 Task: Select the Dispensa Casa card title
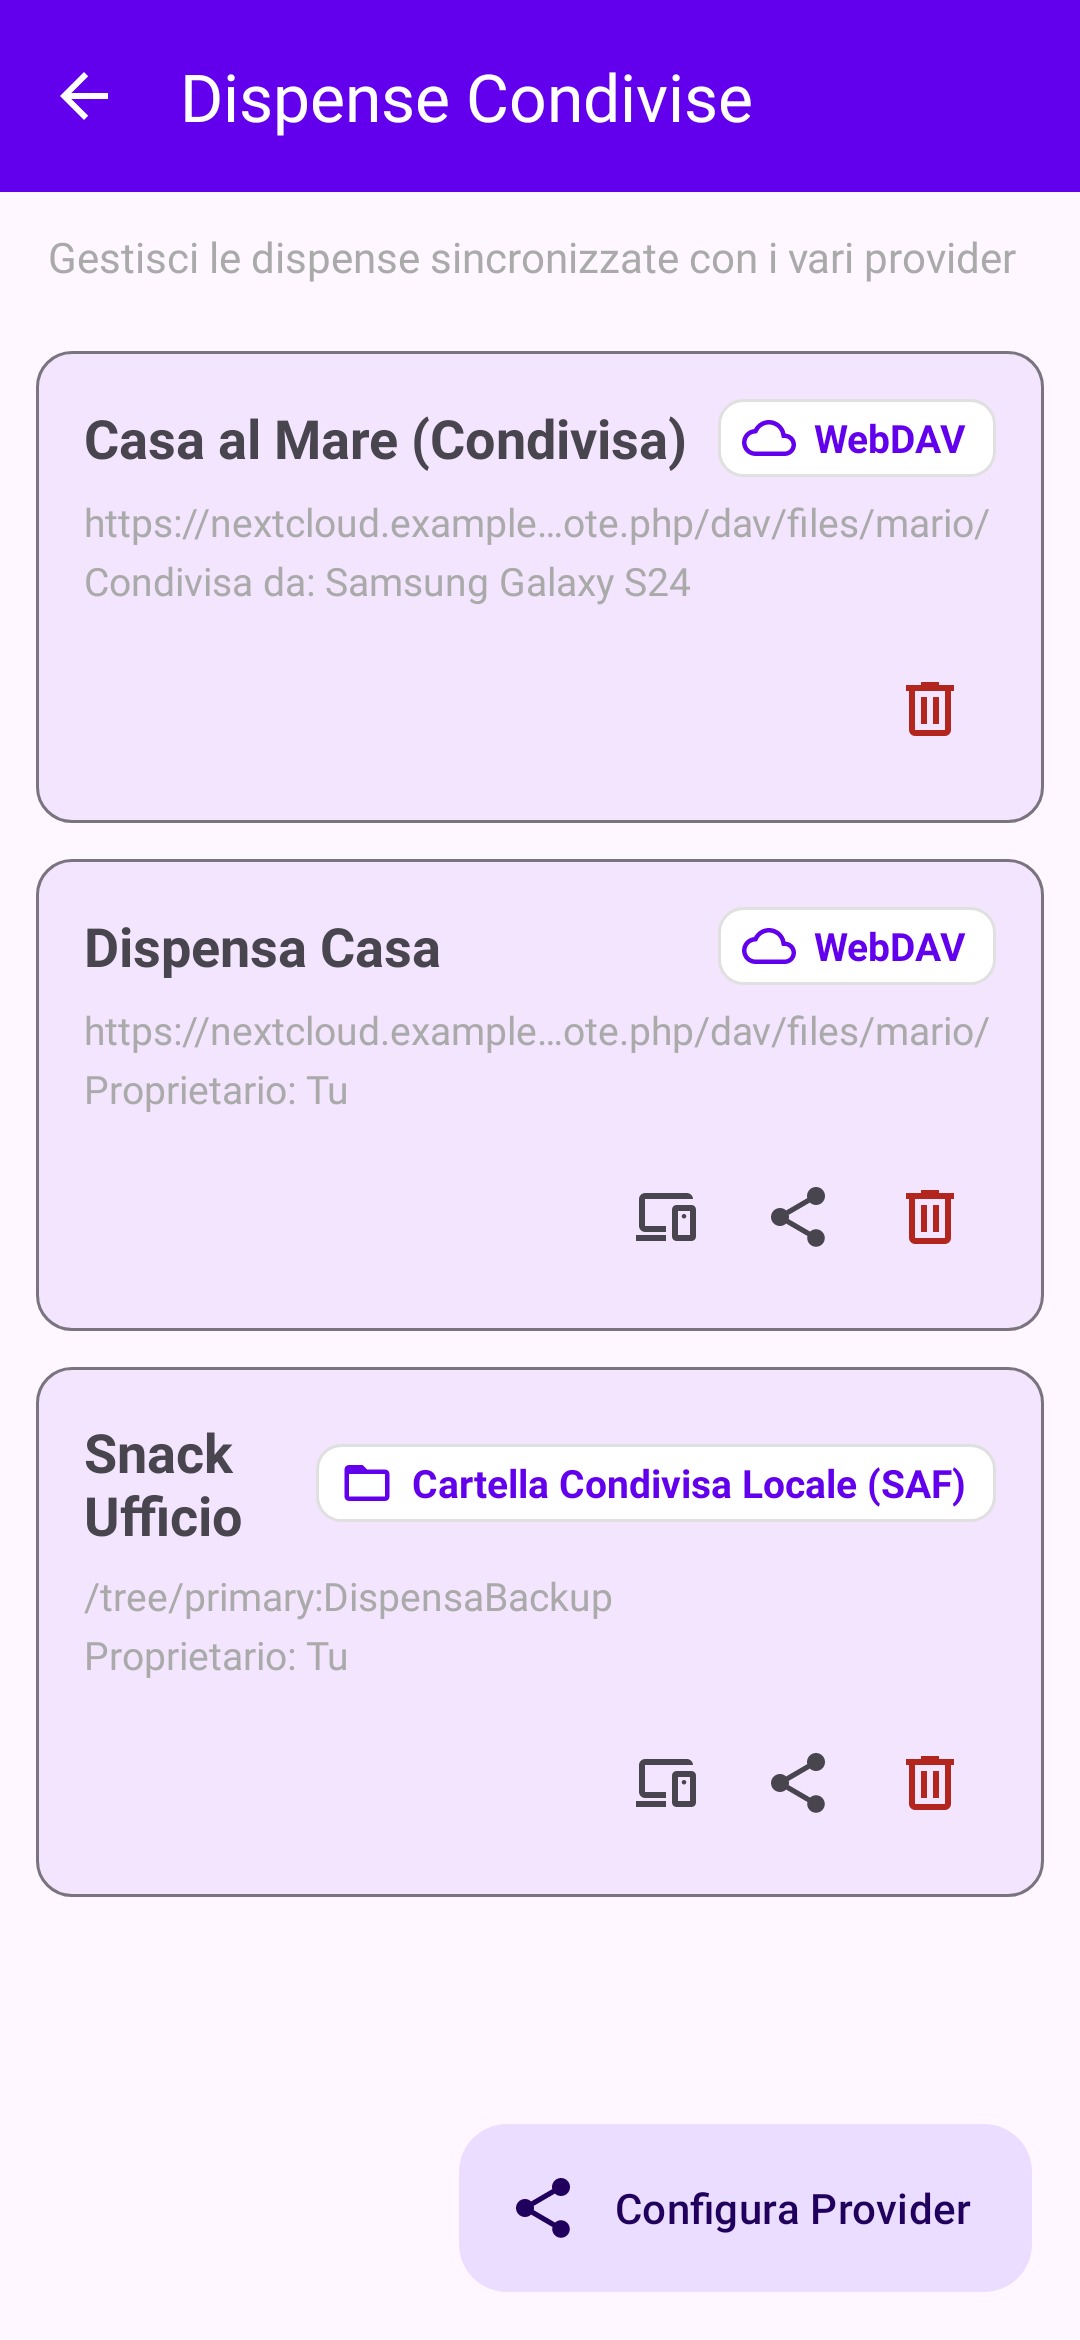pyautogui.click(x=262, y=949)
